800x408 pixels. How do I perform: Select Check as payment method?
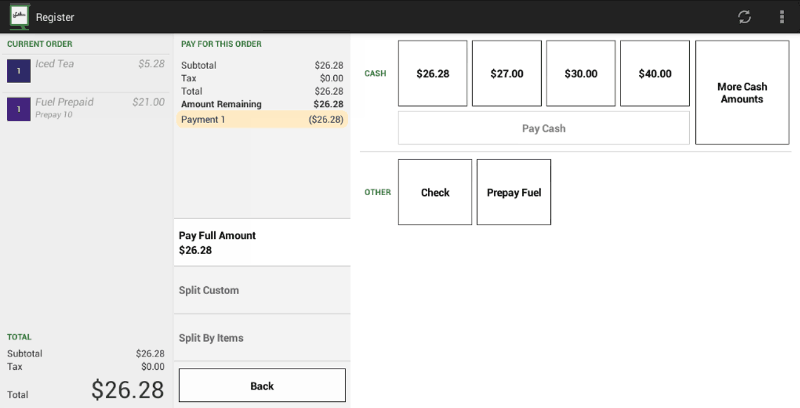point(435,192)
